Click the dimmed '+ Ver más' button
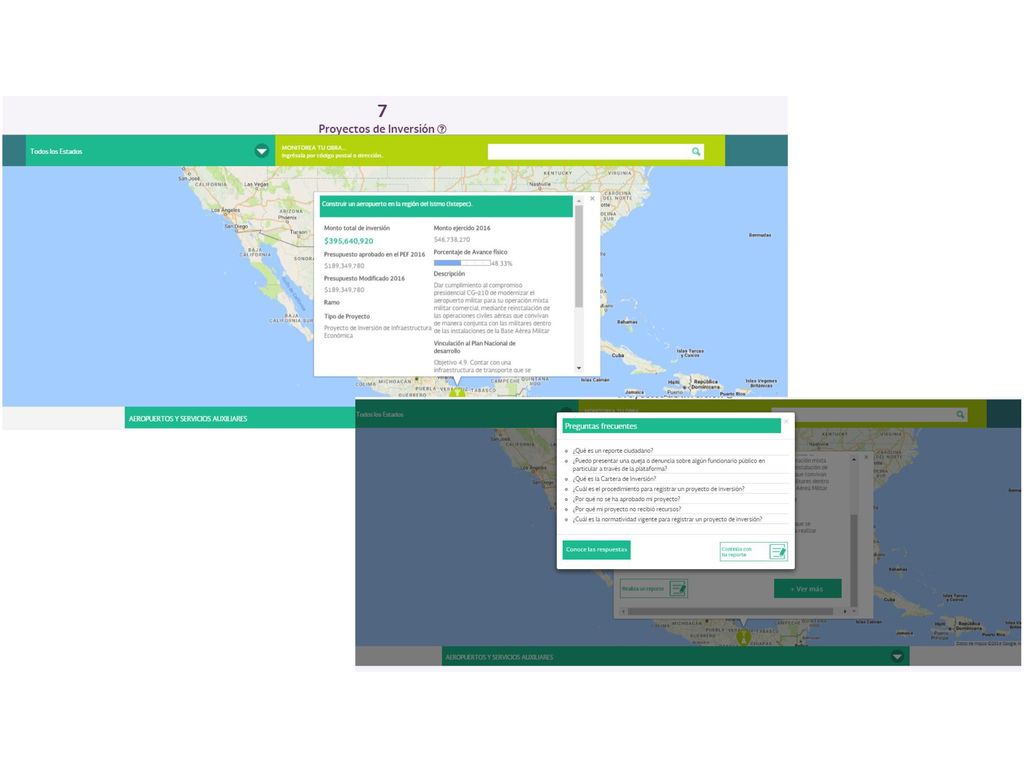1024x768 pixels. pos(807,589)
